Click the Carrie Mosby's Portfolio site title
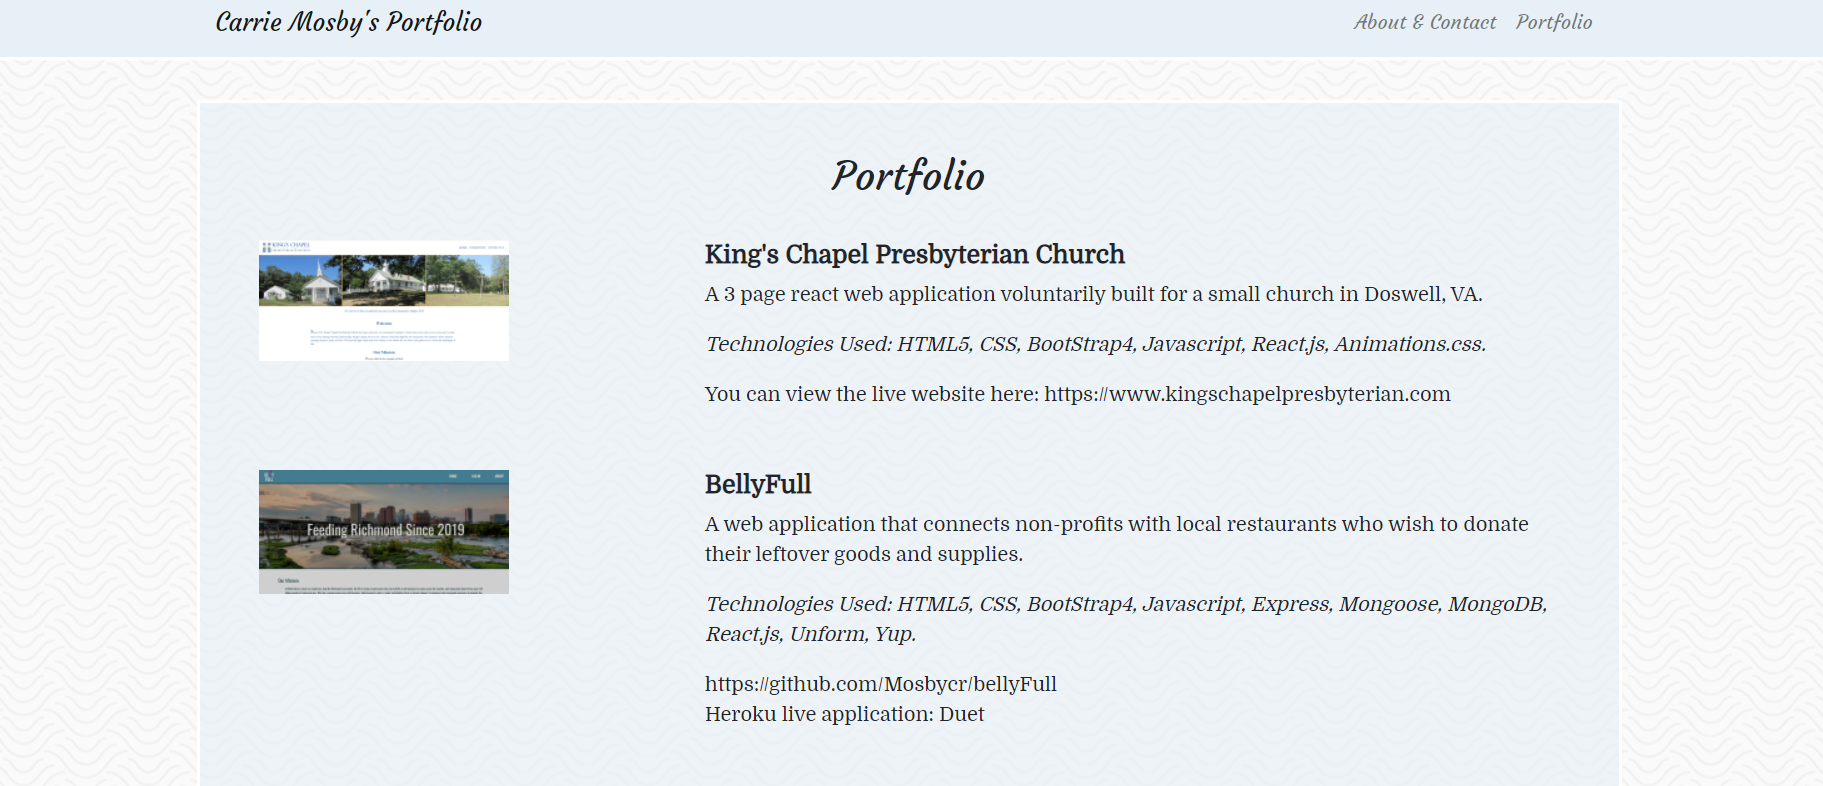The image size is (1823, 786). point(347,21)
